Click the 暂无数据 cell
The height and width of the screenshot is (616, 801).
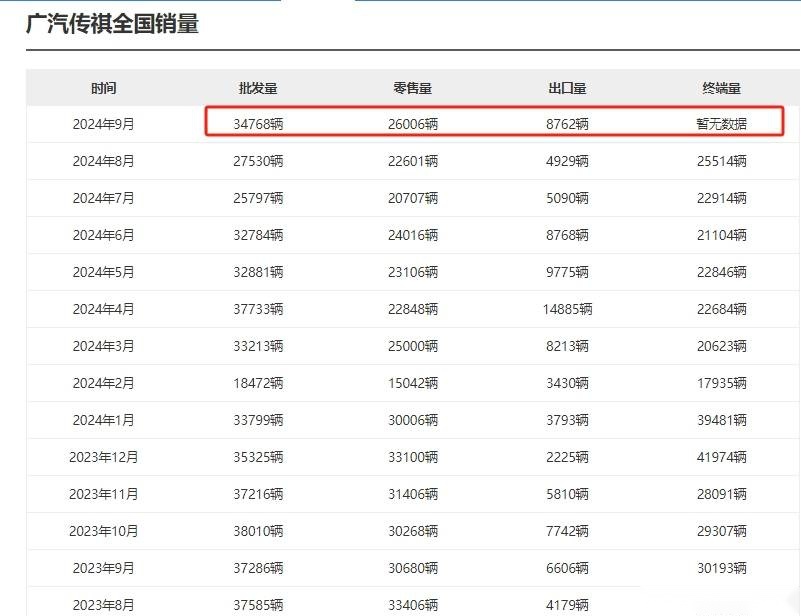click(722, 124)
